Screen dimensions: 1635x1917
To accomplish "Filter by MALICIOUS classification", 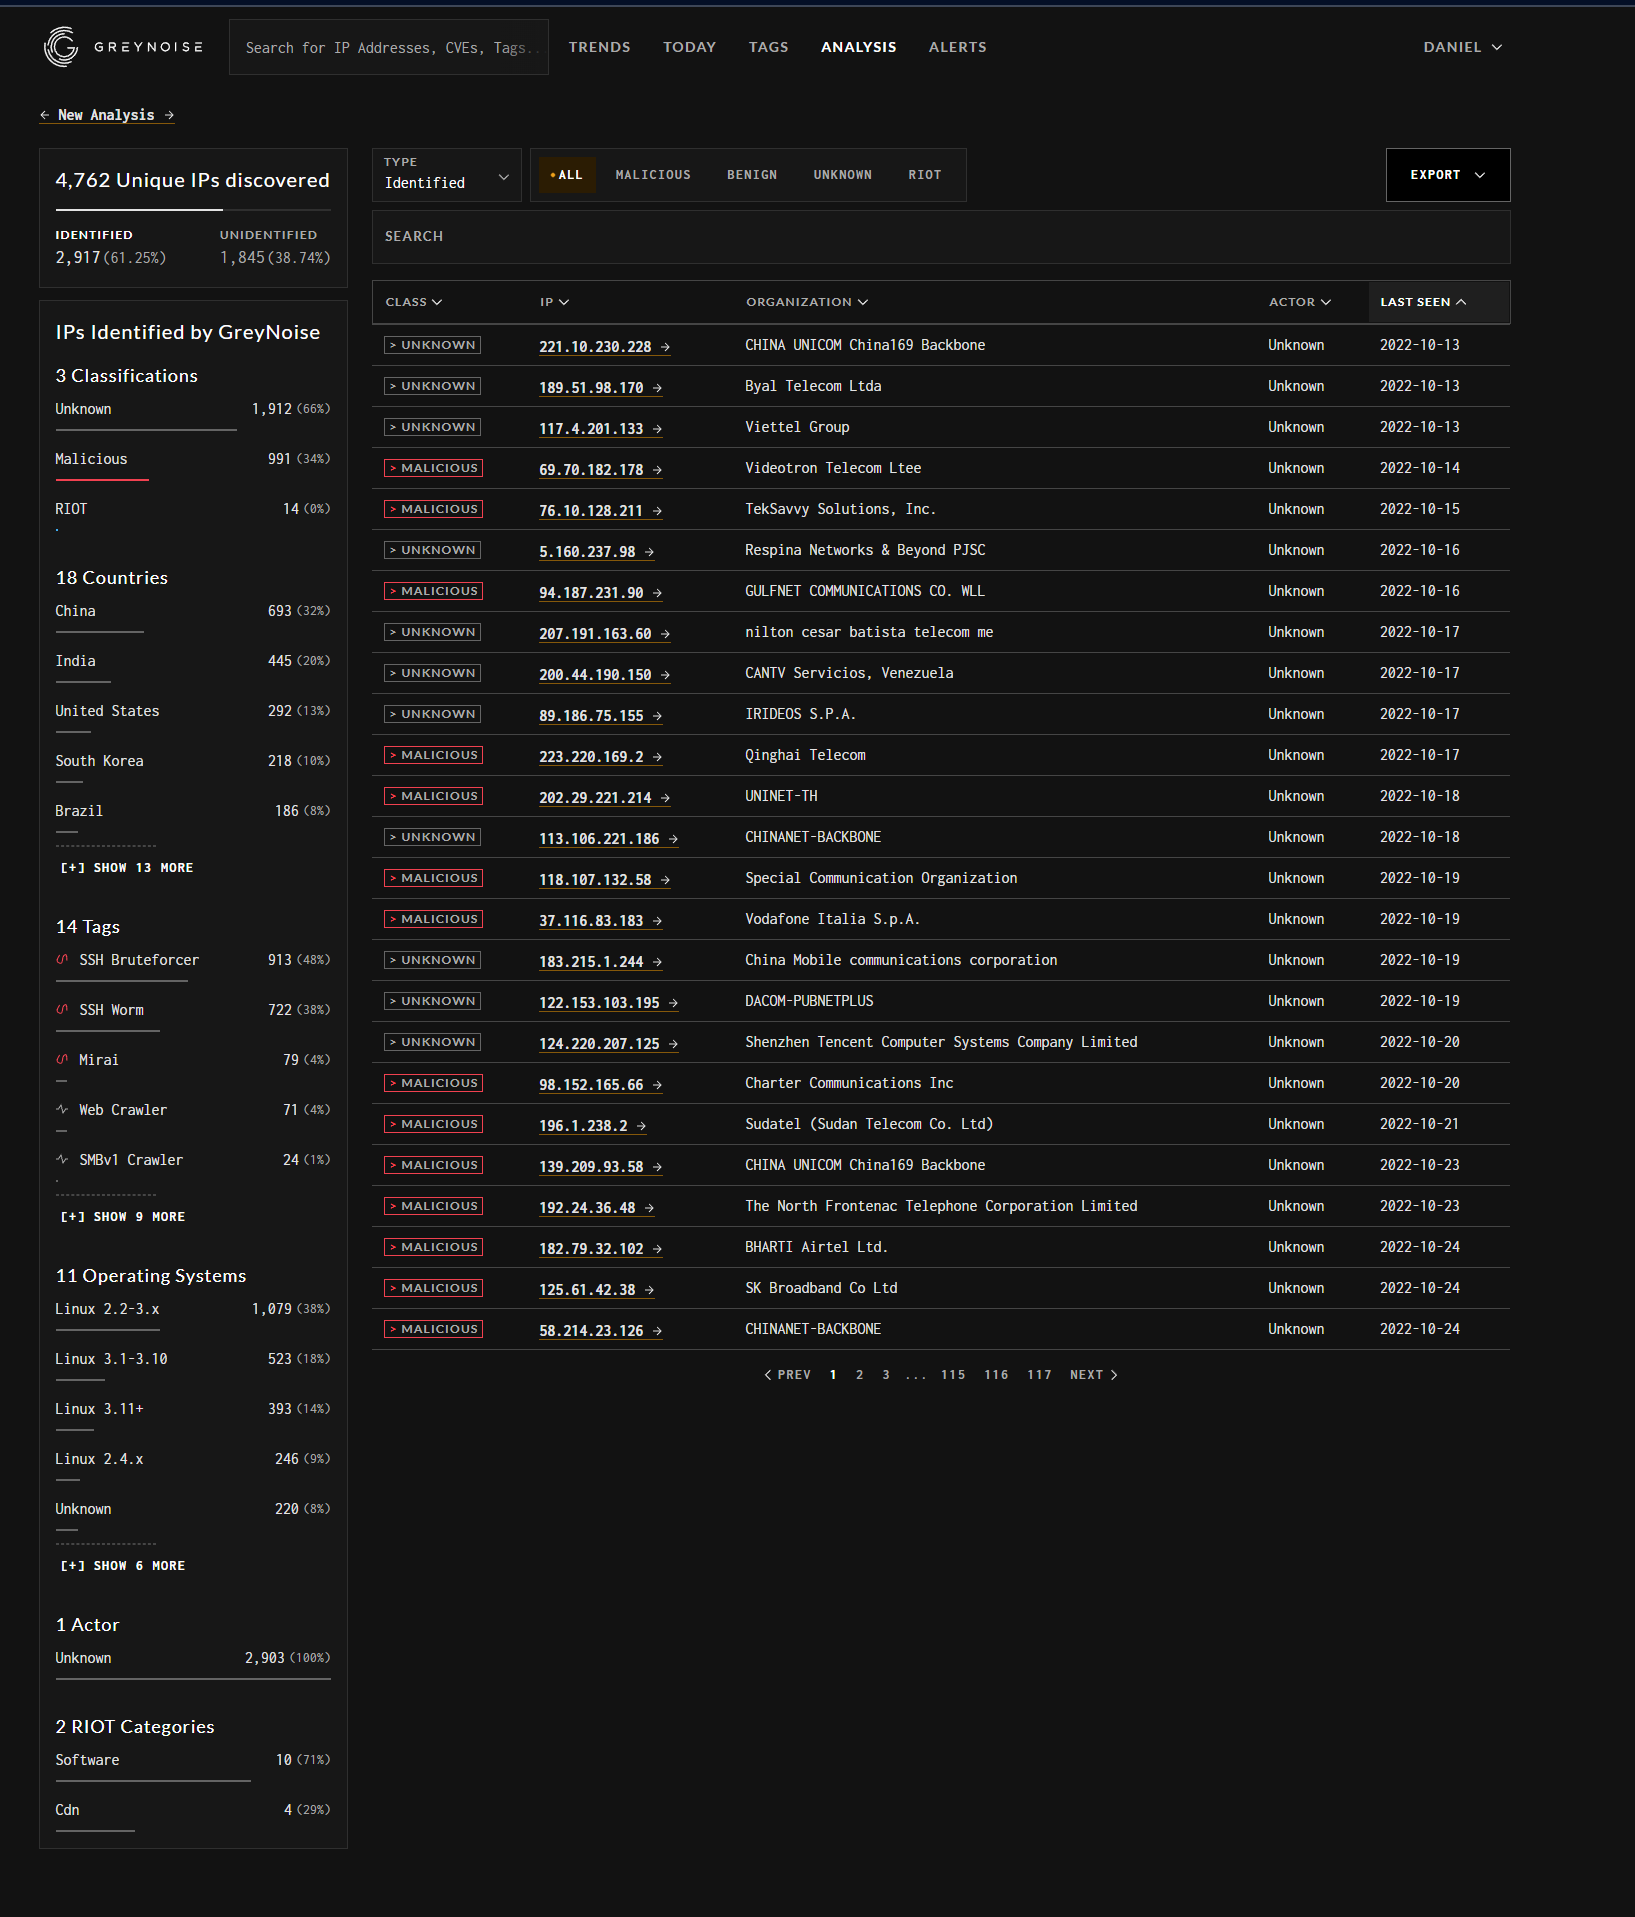I will (653, 175).
